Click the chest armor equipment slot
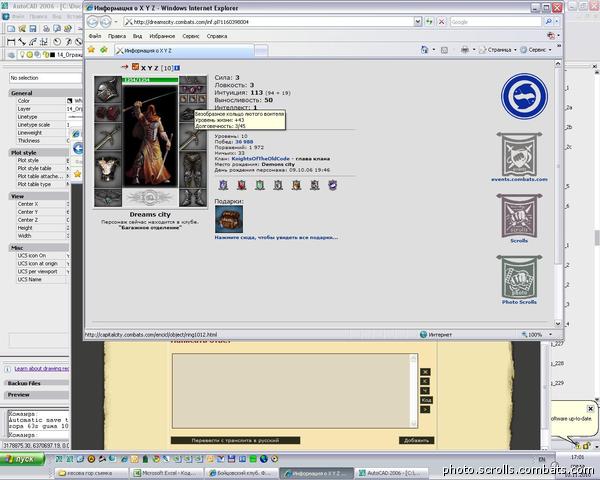Image resolution: width=600 pixels, height=480 pixels. click(x=108, y=170)
